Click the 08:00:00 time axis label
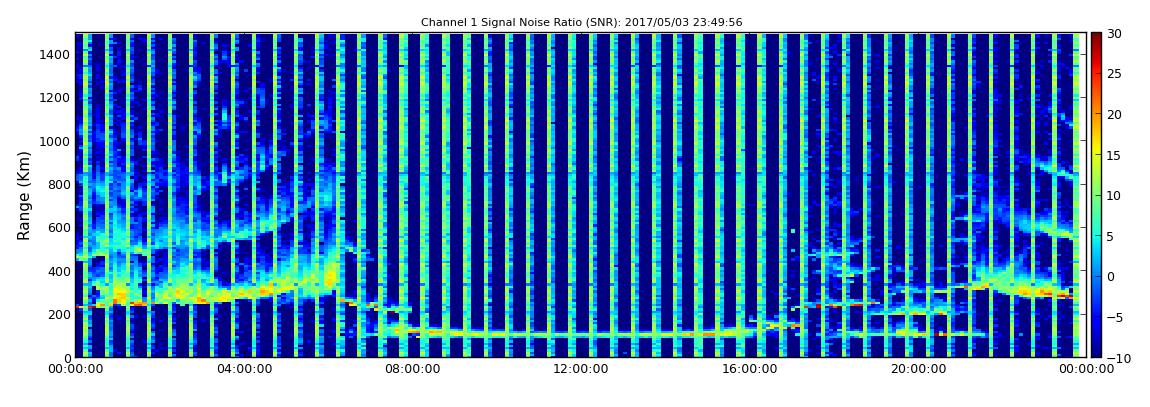This screenshot has height=407, width=1150. click(411, 369)
